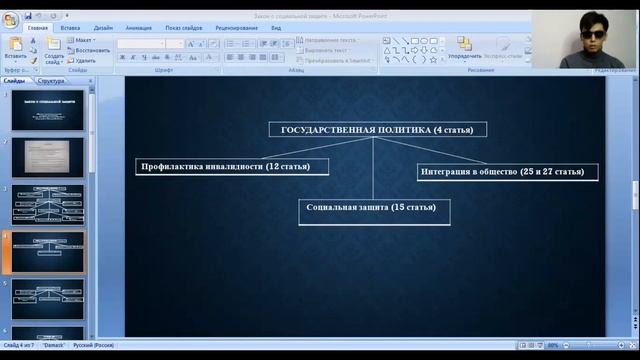Click the Increase List Level icon
Screen dimensions: 640x360
tap(274, 44)
